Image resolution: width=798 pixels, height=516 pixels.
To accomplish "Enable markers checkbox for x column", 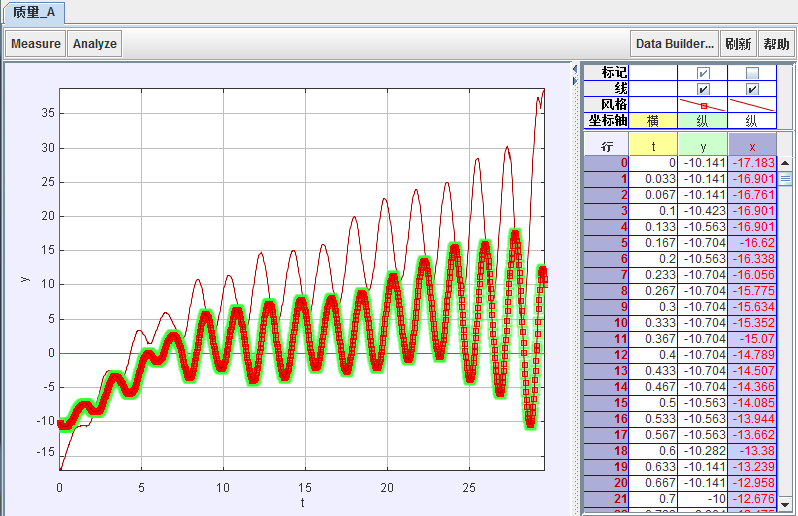I will tap(752, 73).
